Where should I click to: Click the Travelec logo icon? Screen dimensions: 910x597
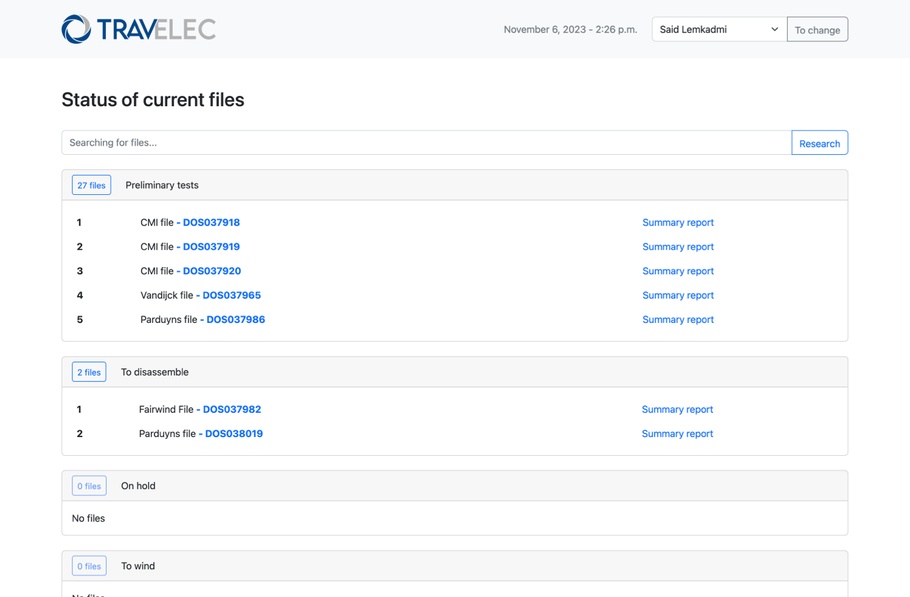click(76, 29)
